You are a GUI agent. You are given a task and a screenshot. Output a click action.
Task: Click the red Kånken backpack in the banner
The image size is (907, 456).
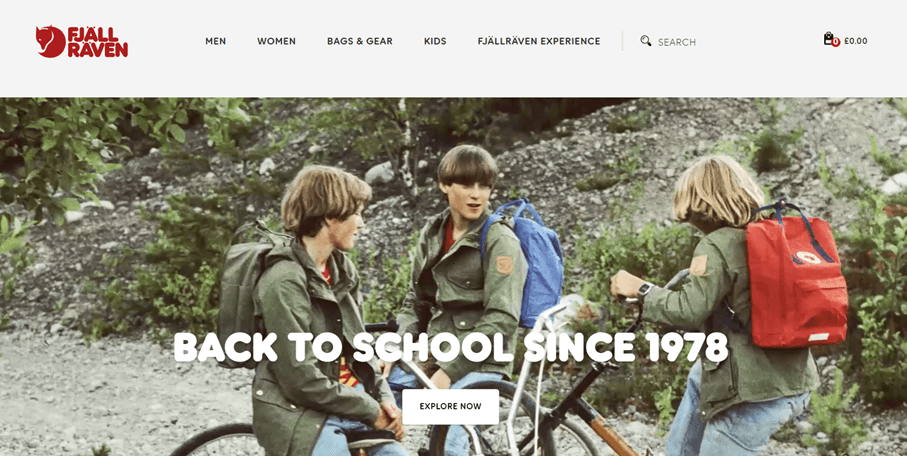click(x=797, y=279)
